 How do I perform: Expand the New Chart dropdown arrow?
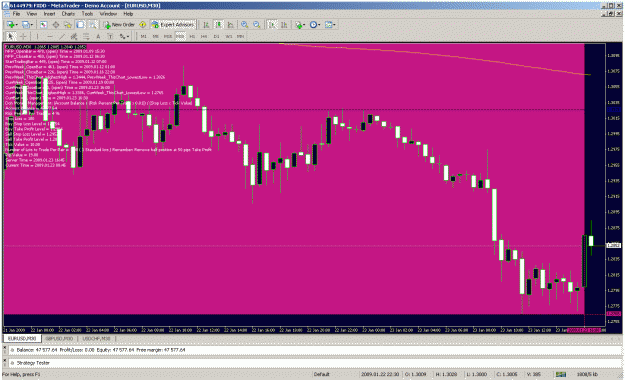tap(16, 25)
